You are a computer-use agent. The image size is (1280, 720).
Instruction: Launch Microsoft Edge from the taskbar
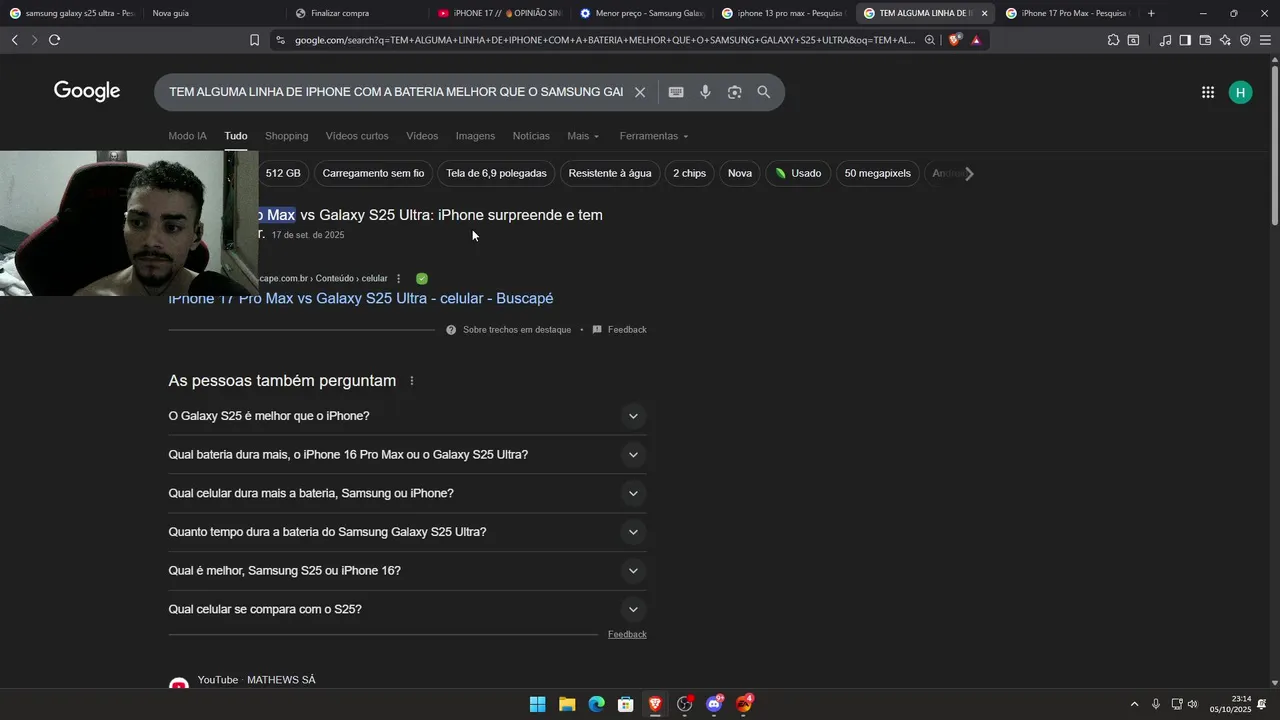[x=596, y=704]
